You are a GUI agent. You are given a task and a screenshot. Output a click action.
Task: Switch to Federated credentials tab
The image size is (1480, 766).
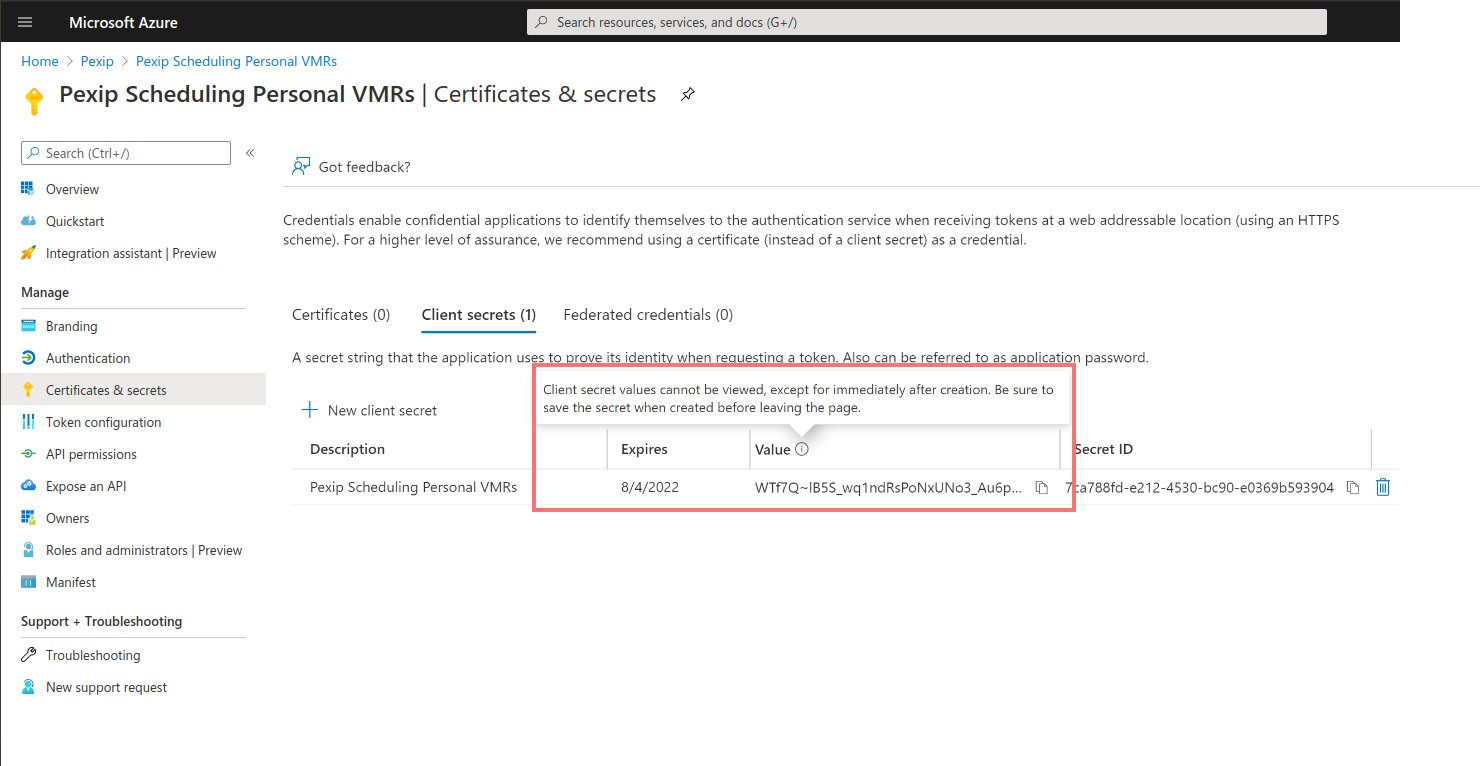pos(648,315)
